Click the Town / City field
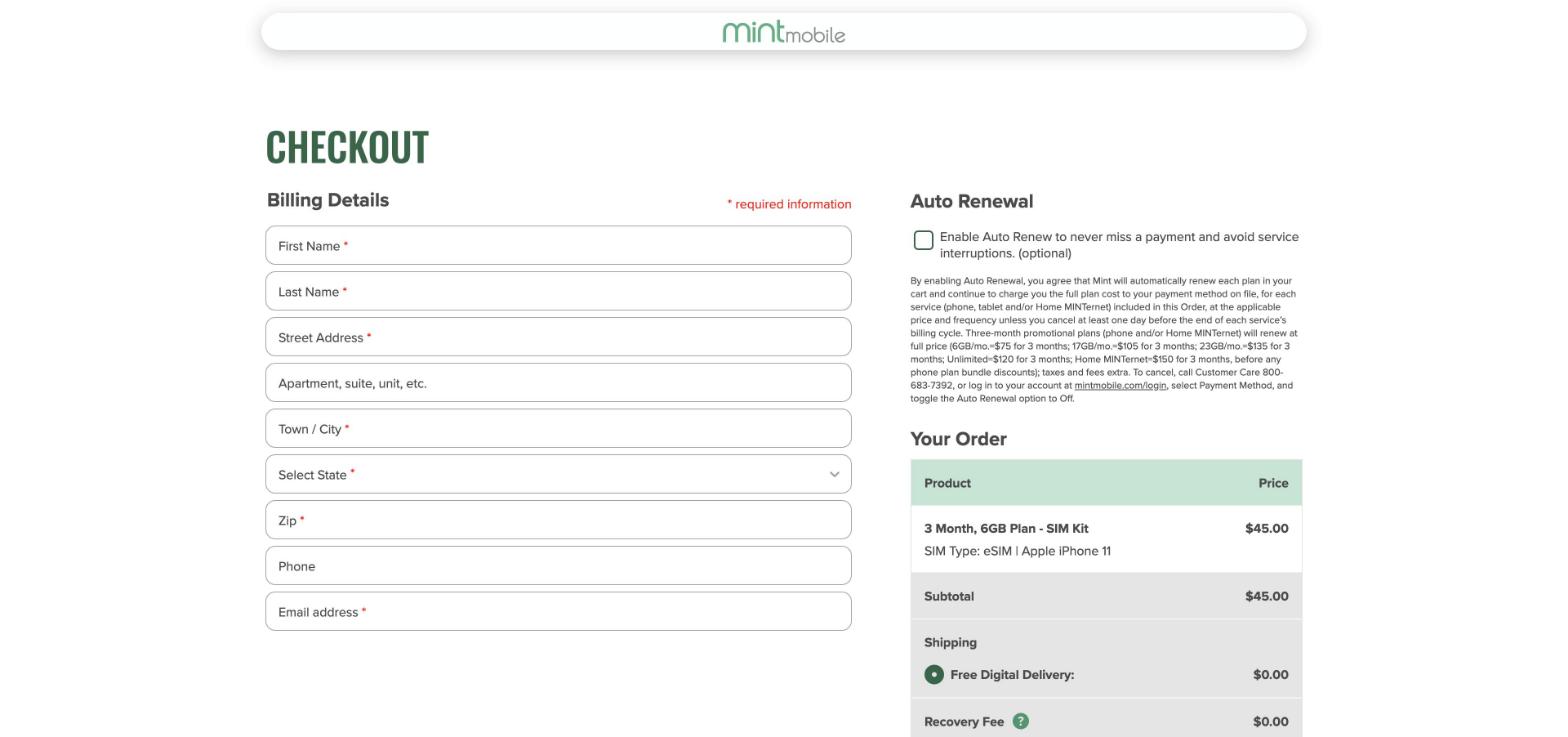1568x737 pixels. [558, 428]
